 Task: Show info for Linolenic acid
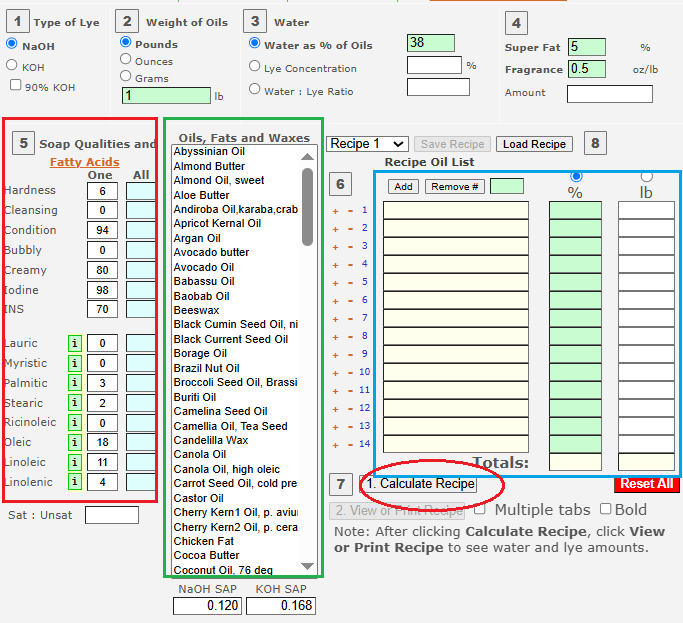point(74,482)
